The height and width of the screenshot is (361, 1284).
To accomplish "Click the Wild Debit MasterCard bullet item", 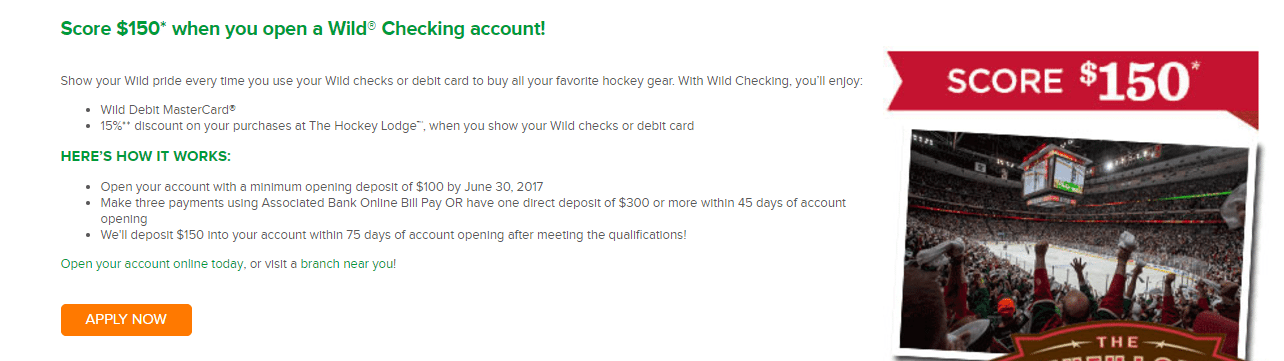I will [x=168, y=109].
